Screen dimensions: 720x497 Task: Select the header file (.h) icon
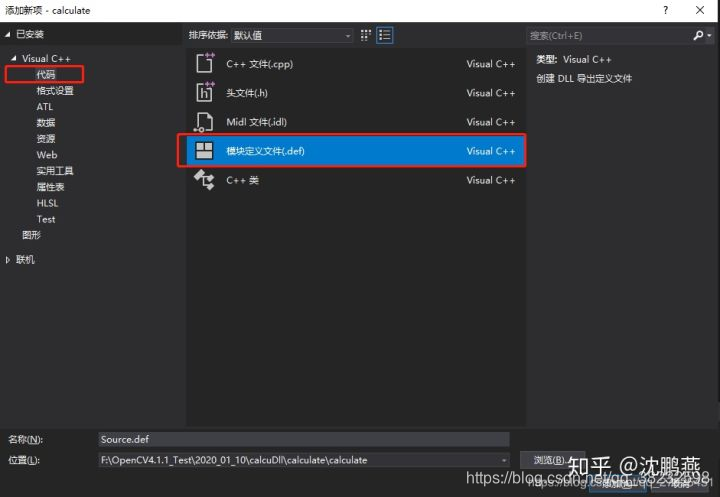click(205, 92)
